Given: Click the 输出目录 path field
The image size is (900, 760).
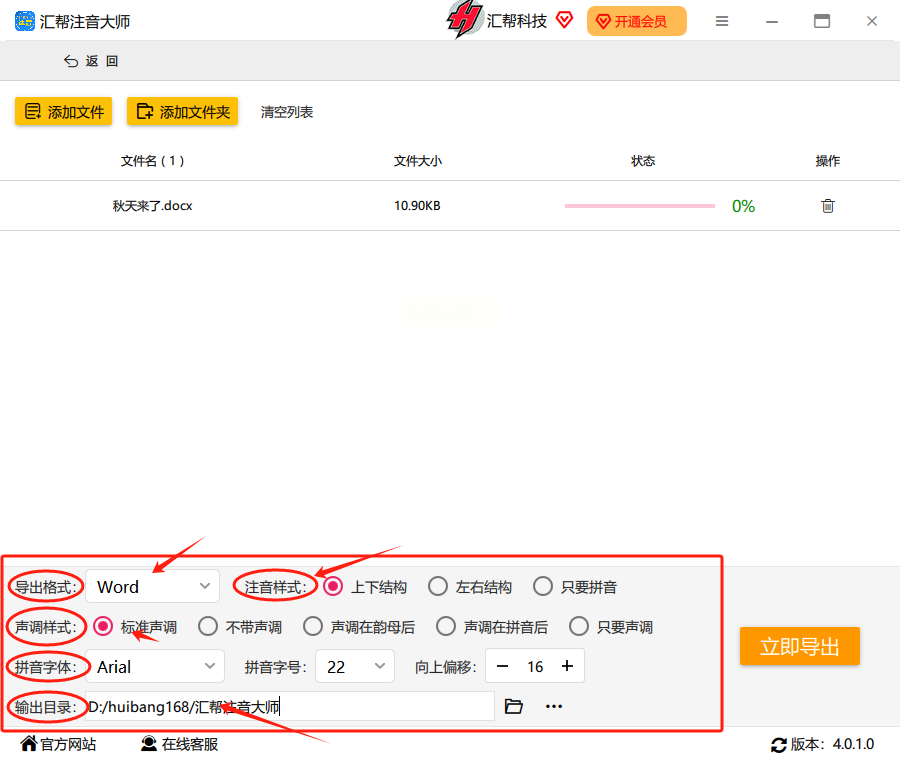Looking at the screenshot, I should tap(290, 706).
